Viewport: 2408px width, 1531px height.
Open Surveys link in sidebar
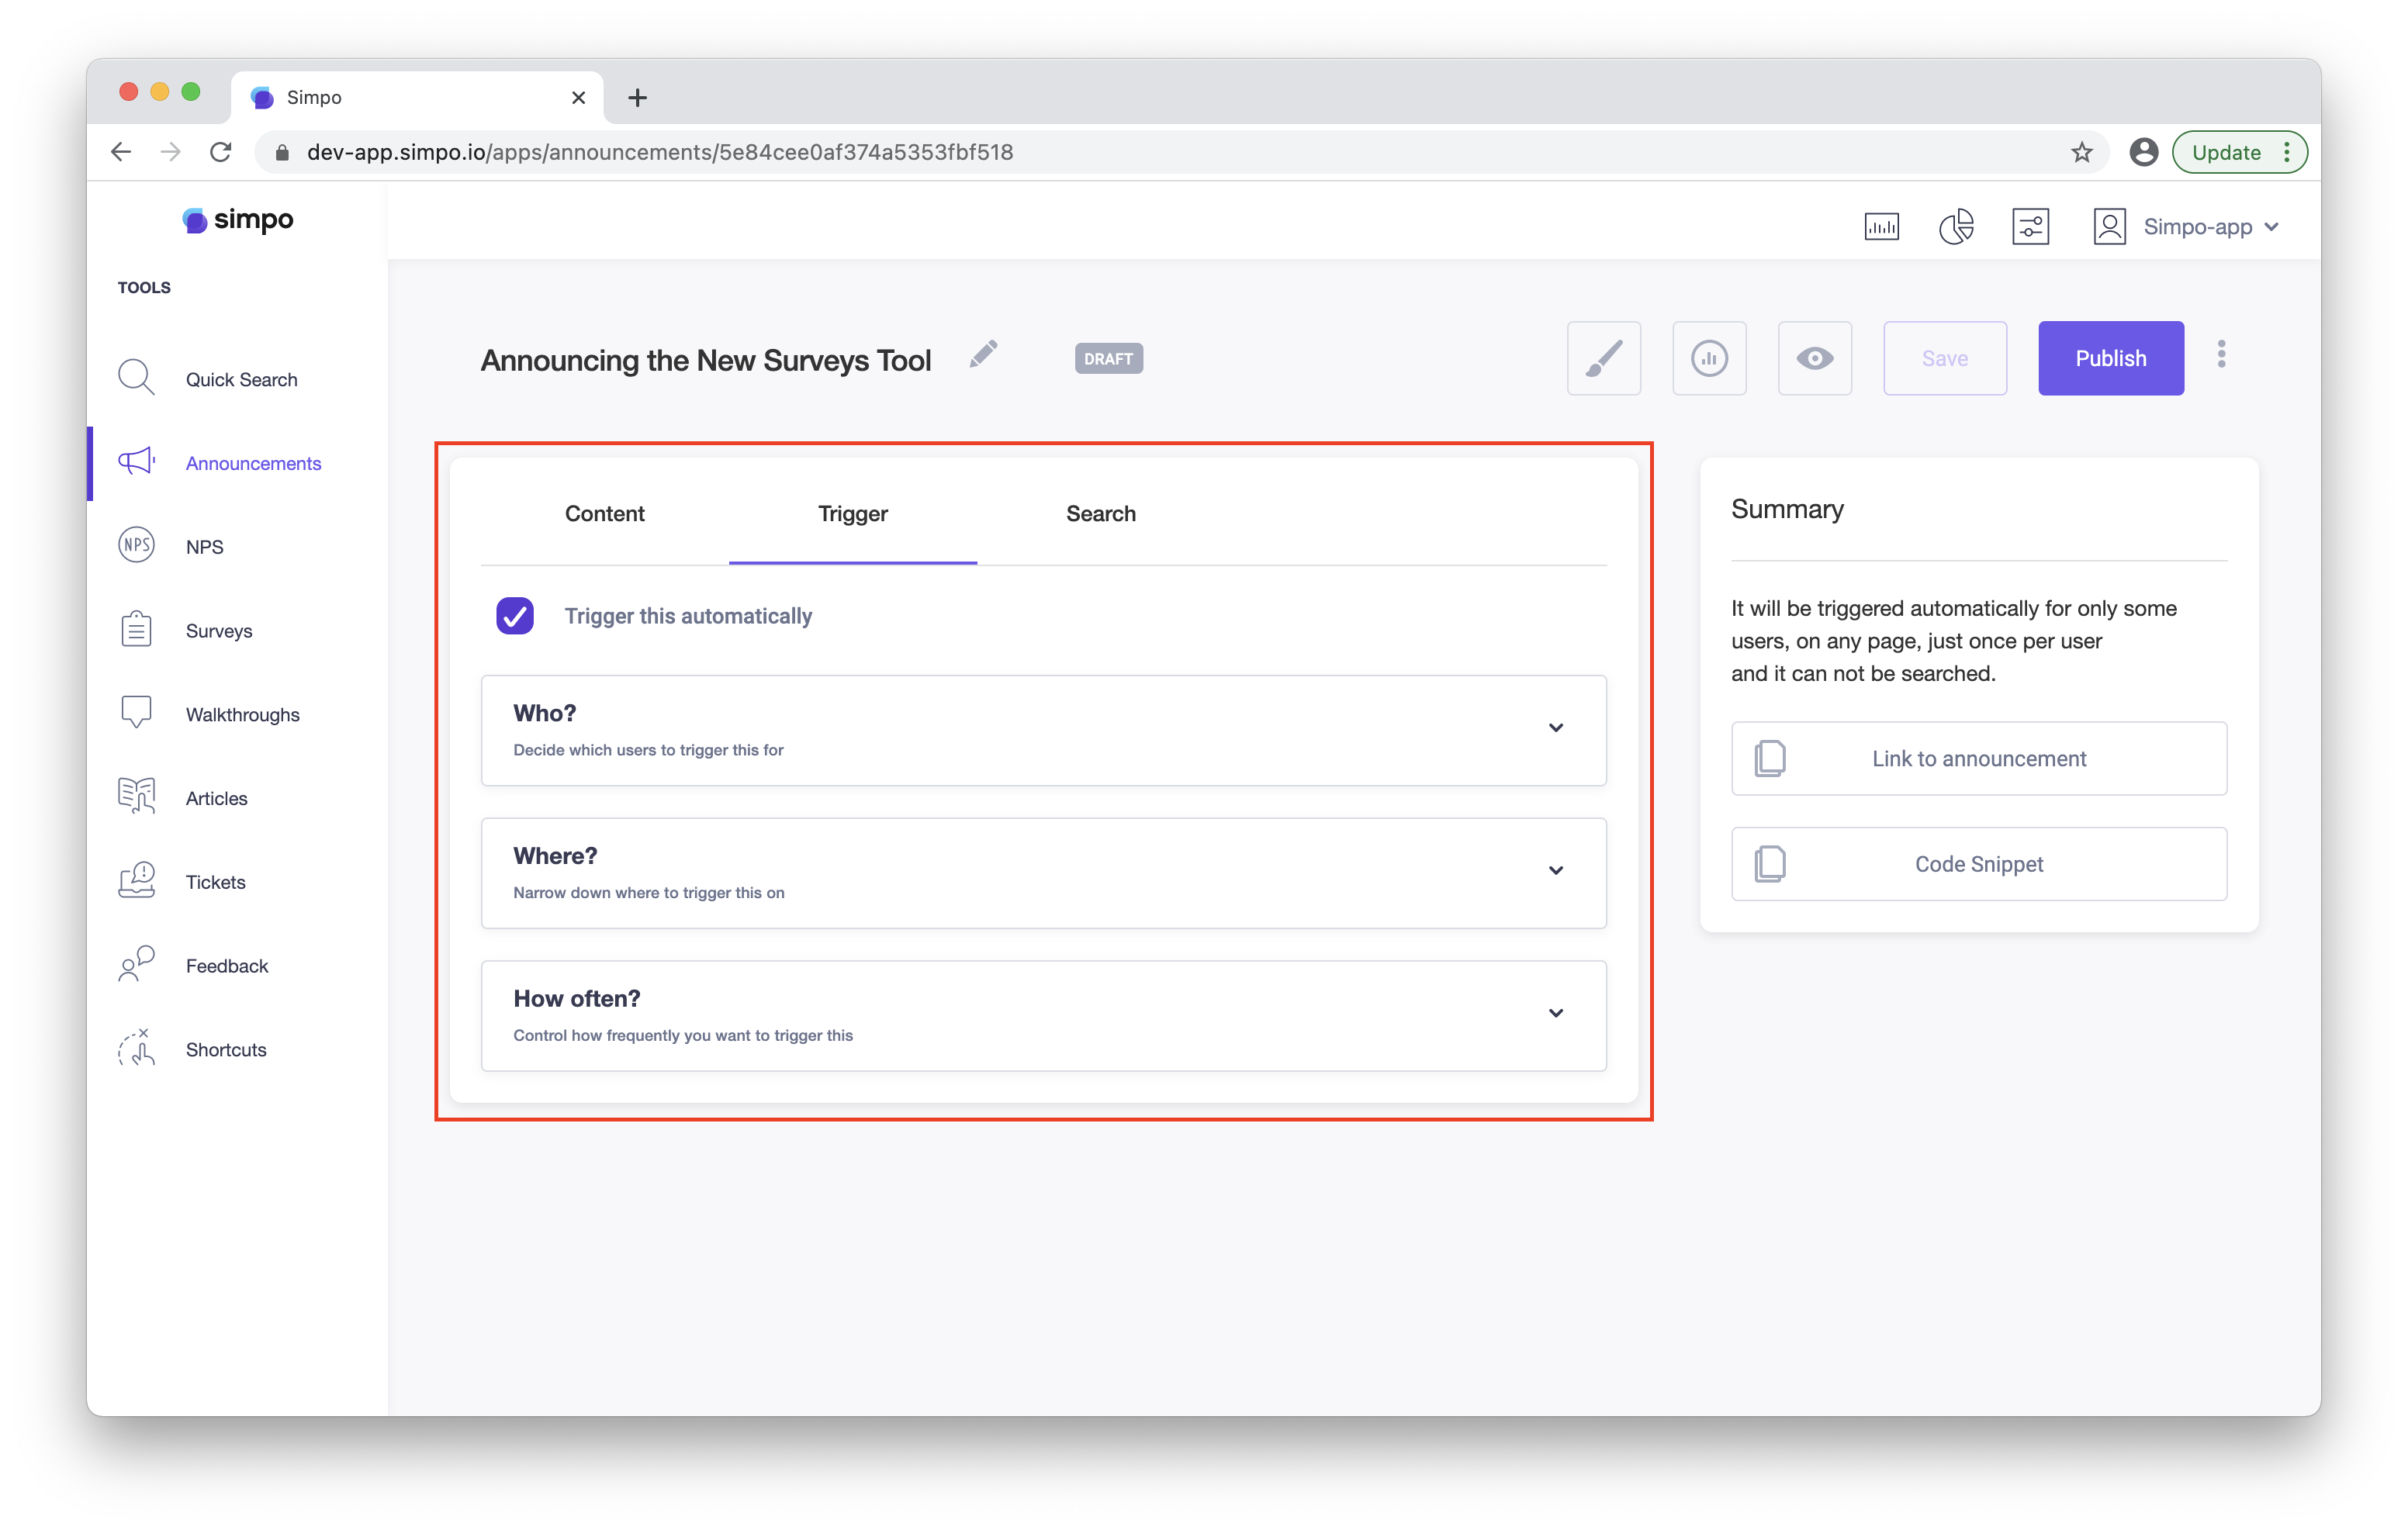click(x=218, y=630)
